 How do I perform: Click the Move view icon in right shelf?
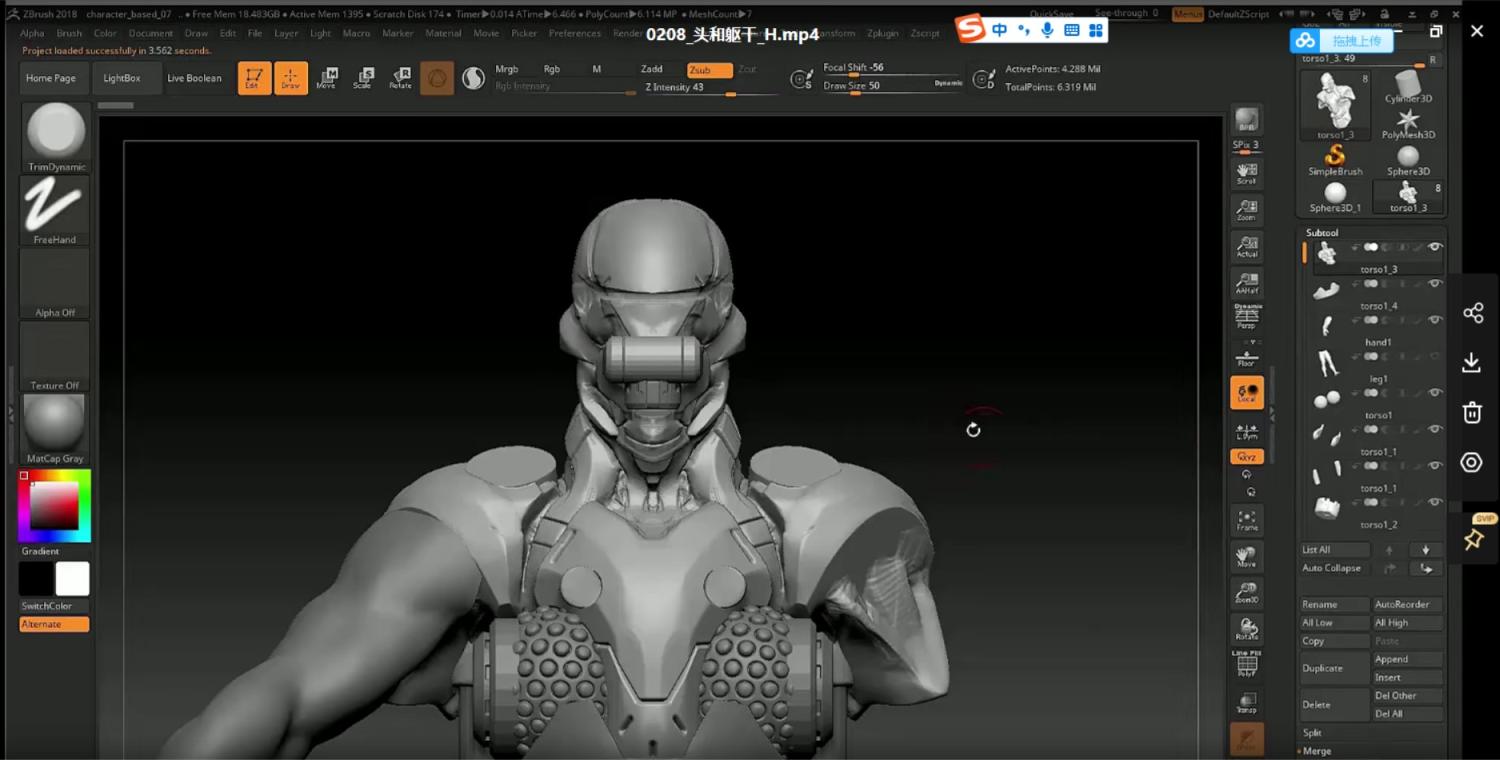pyautogui.click(x=1247, y=557)
